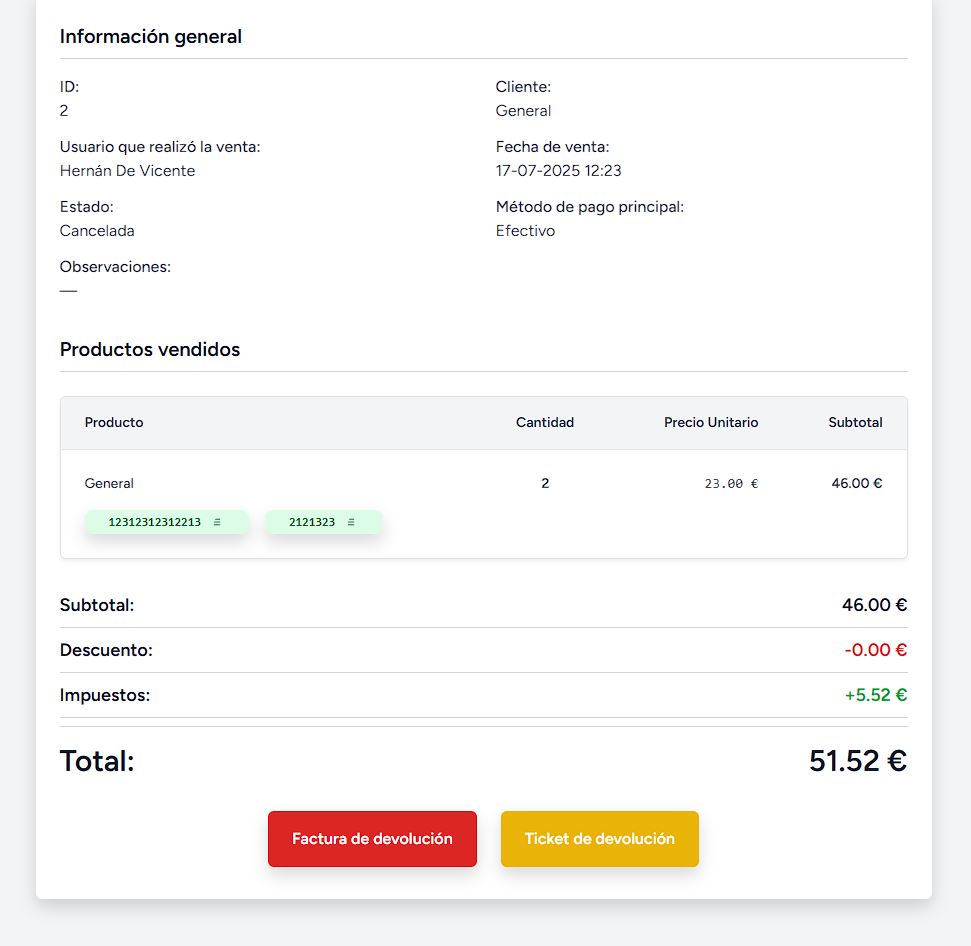Viewport: 971px width, 946px height.
Task: Click the menu icon on serial tag 2121323
Action: point(351,522)
